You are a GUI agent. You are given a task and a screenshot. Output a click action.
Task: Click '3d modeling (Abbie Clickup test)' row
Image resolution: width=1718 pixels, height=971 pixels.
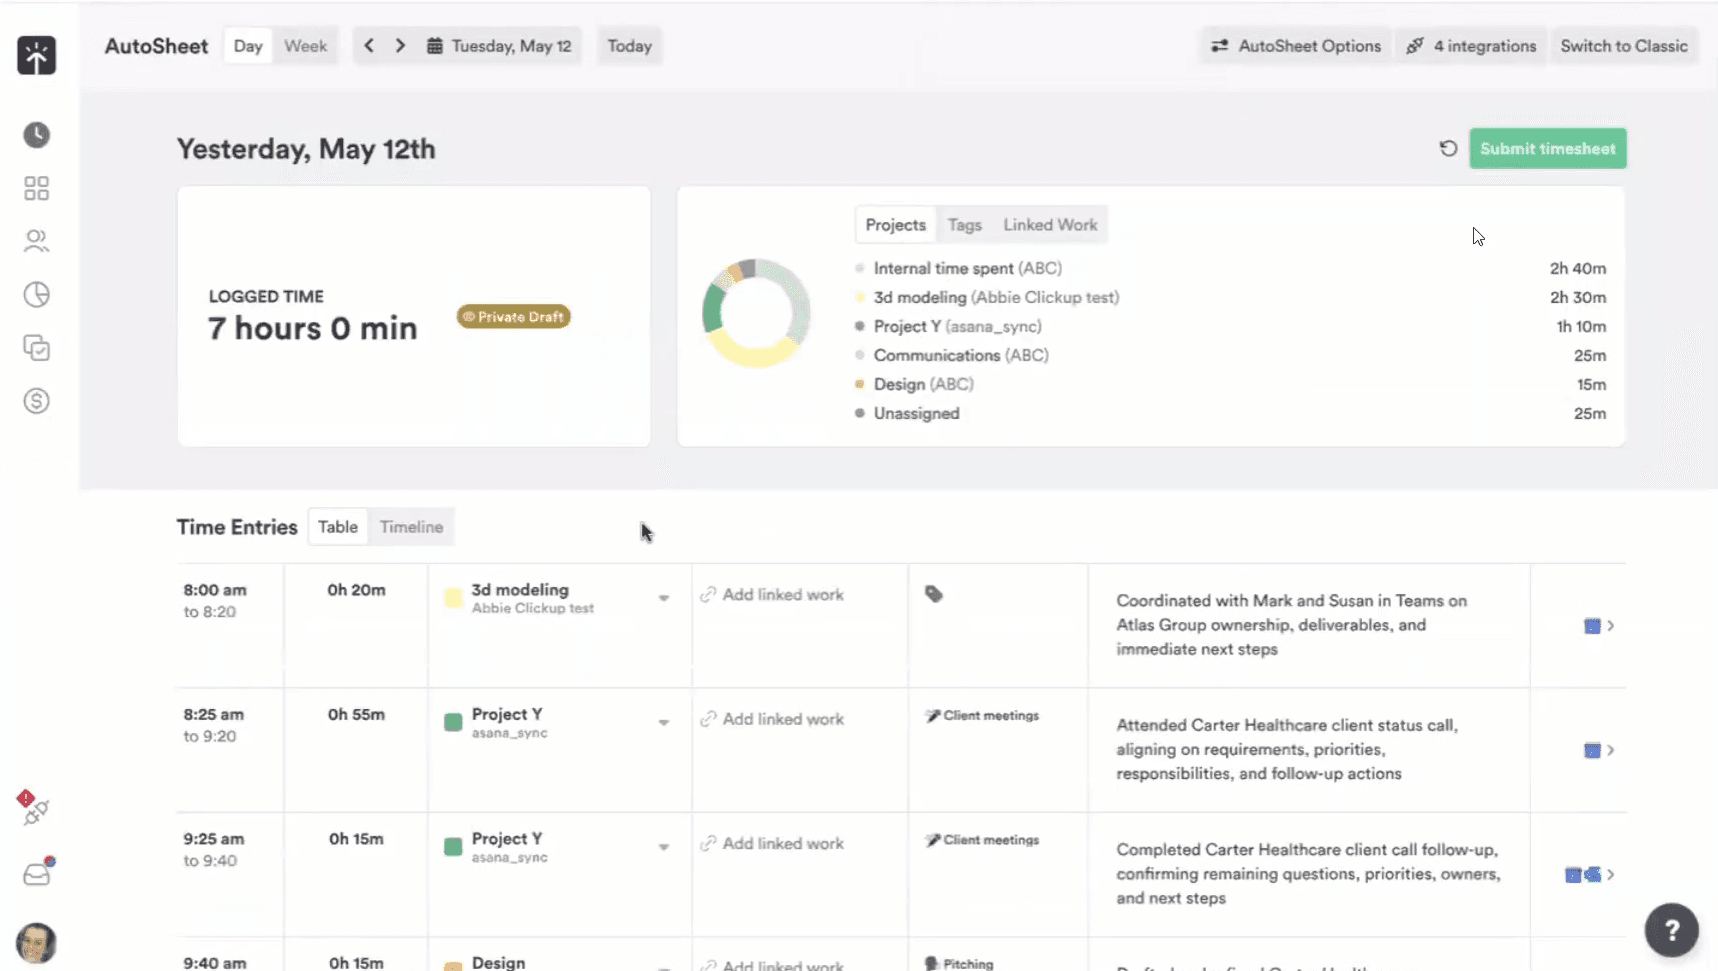(1230, 297)
